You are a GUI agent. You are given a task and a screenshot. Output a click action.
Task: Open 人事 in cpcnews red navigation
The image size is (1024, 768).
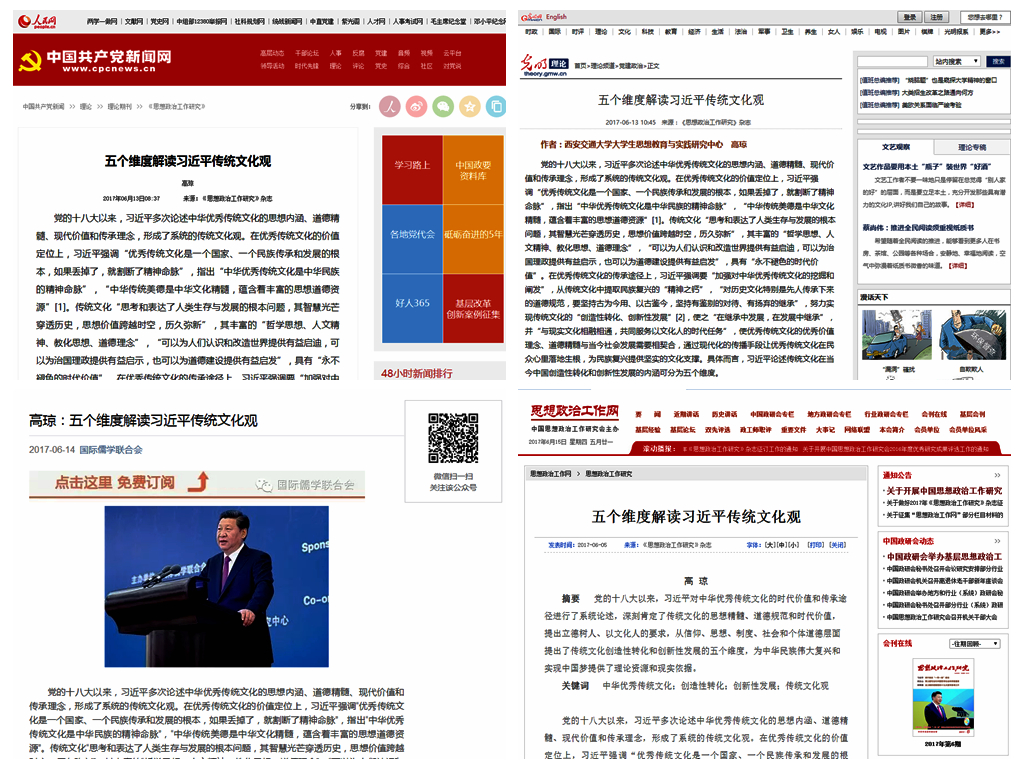tap(336, 53)
